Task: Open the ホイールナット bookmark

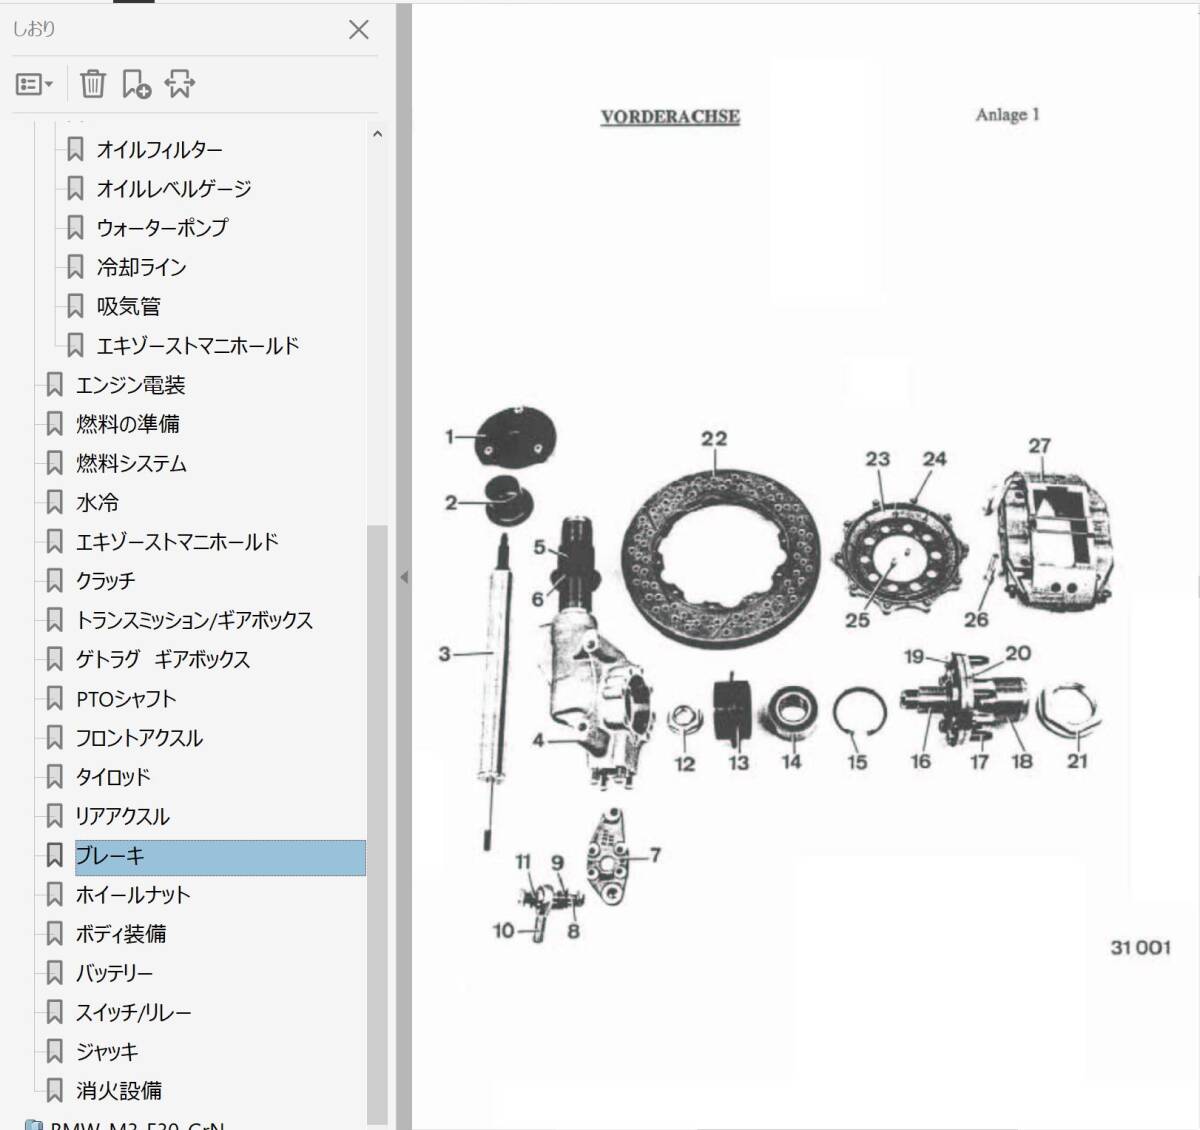Action: point(133,894)
